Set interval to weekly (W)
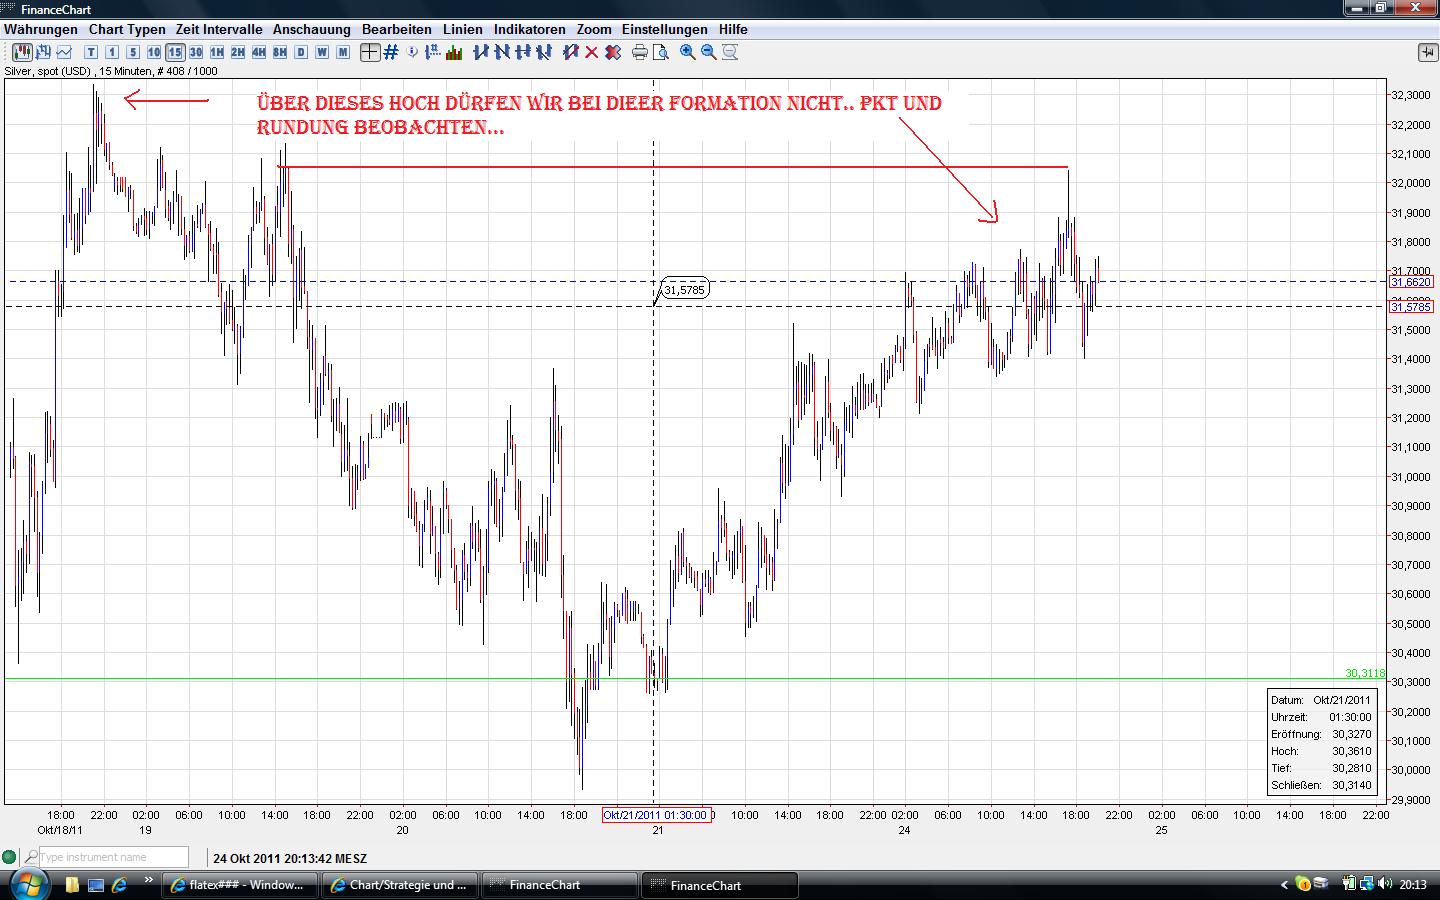This screenshot has height=900, width=1440. [x=322, y=52]
